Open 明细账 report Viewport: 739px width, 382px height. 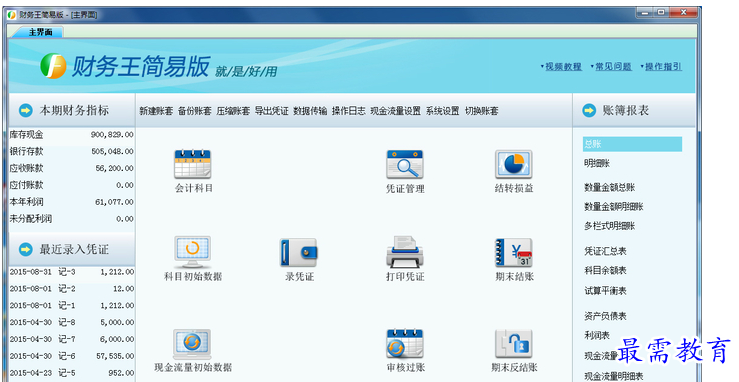pyautogui.click(x=597, y=163)
